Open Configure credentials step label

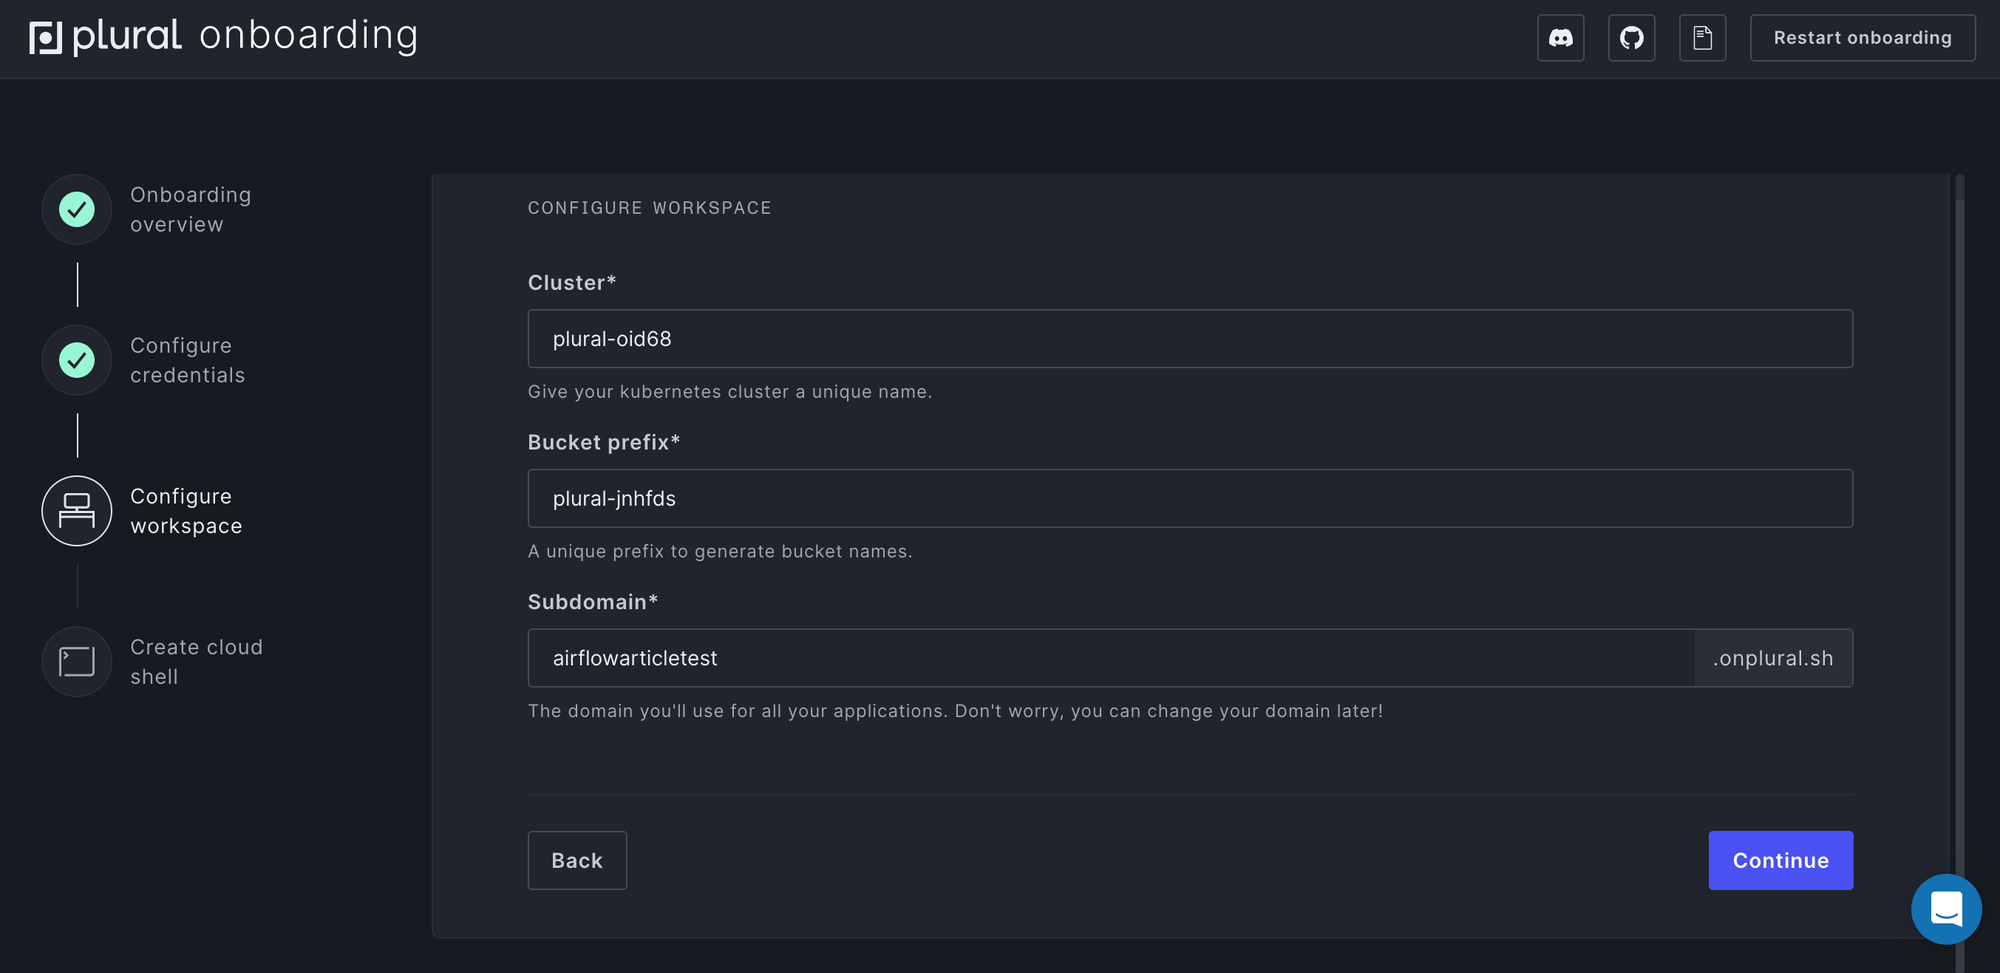pyautogui.click(x=188, y=360)
